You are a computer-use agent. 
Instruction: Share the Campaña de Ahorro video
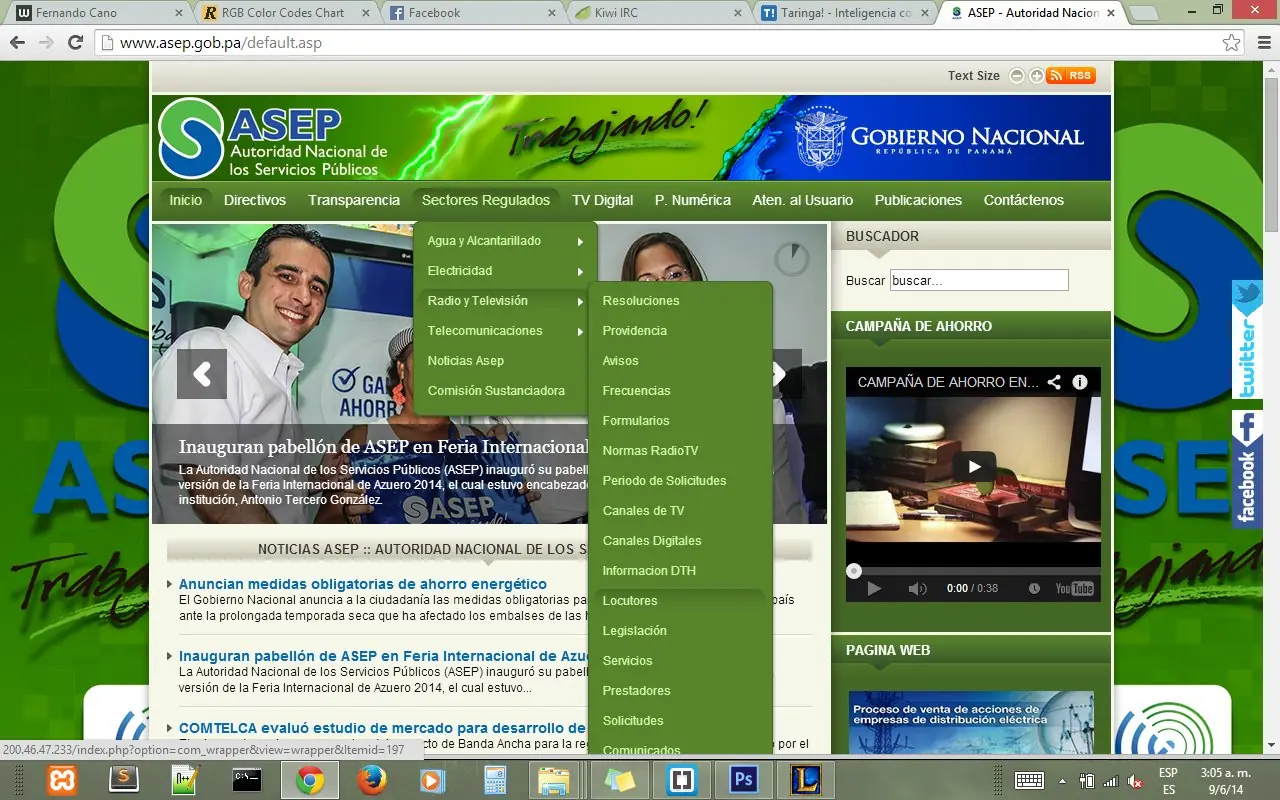(1054, 382)
